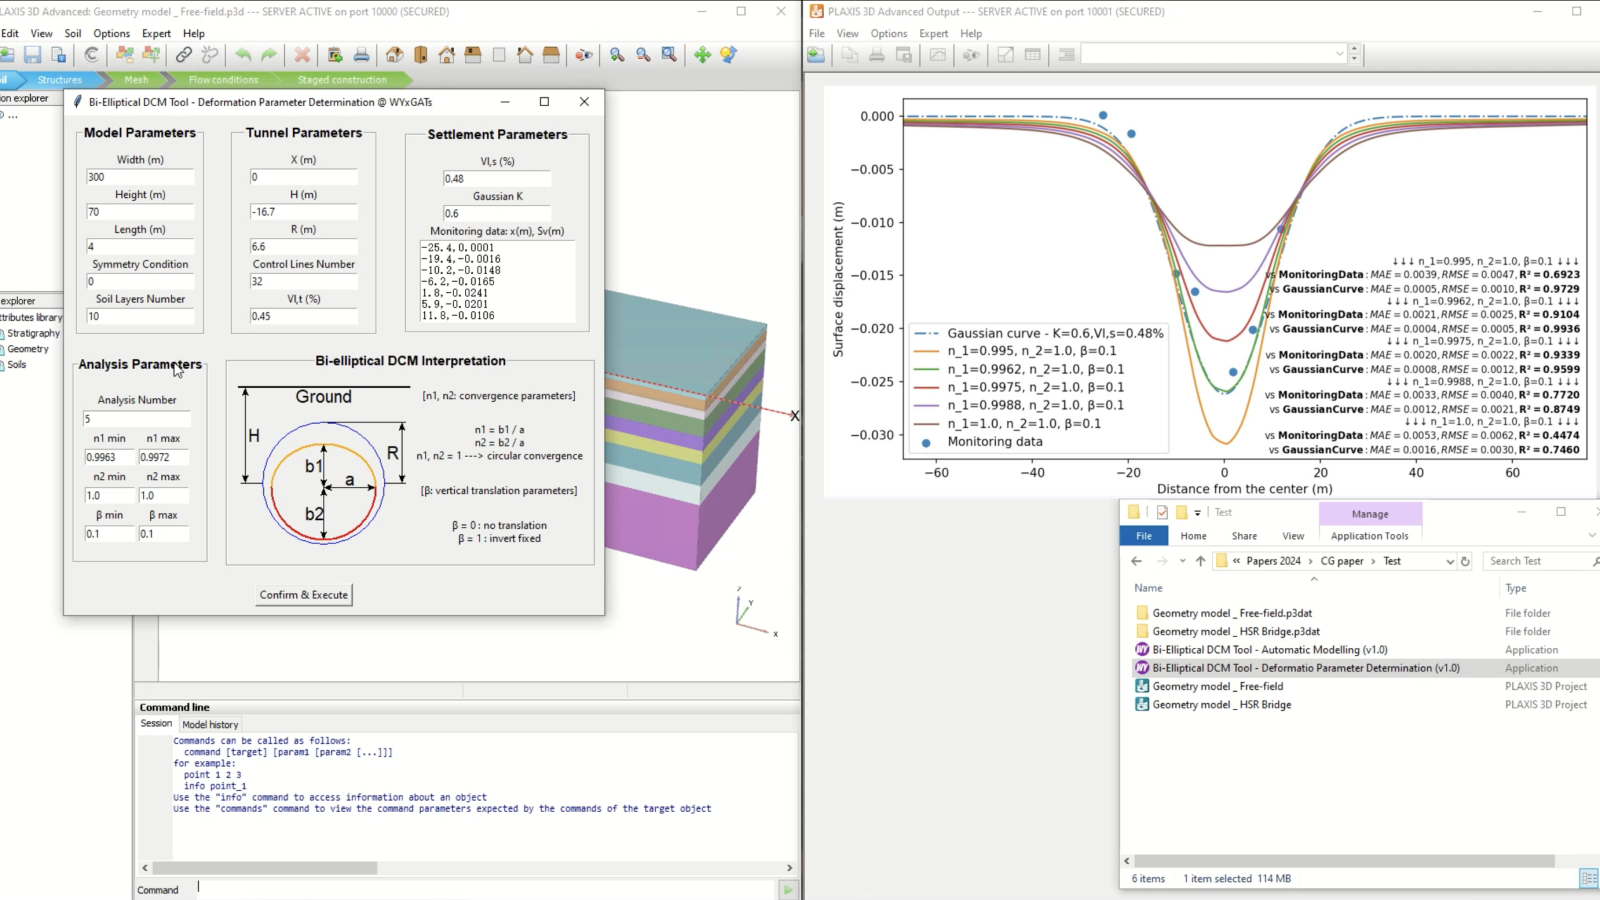Click the perspective view house icon

click(394, 55)
